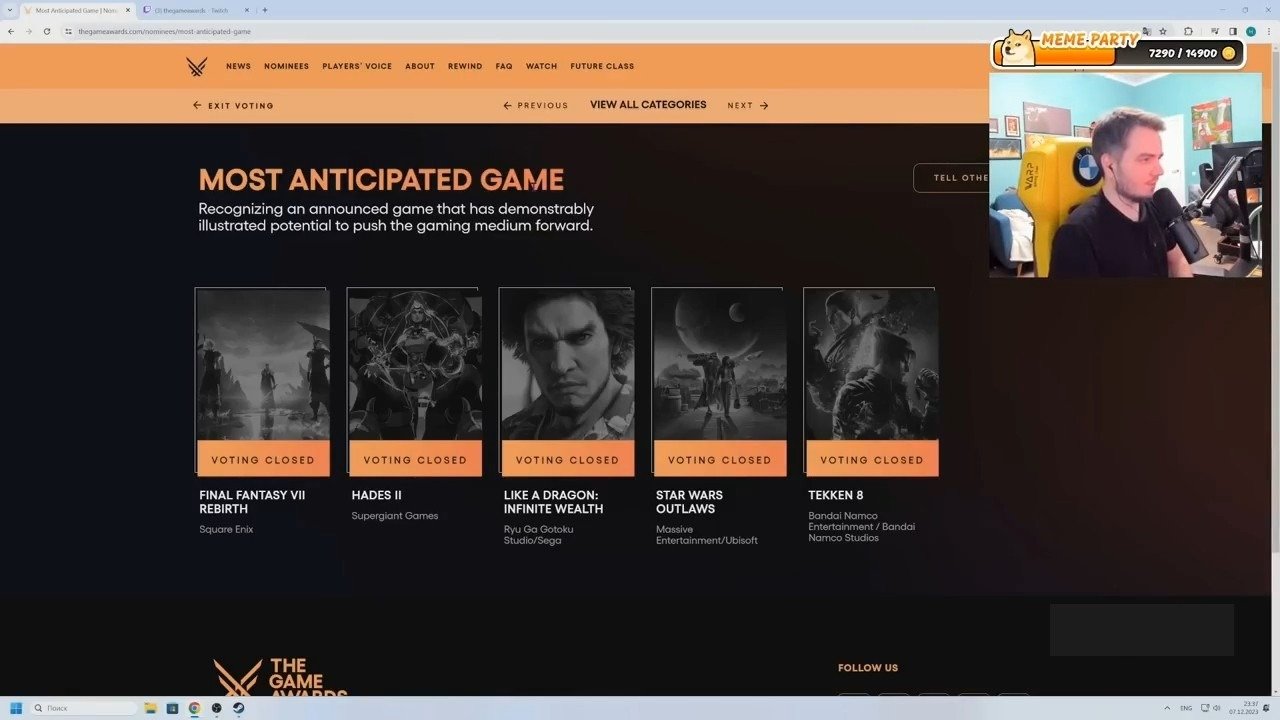View site information icon in address bar
The width and height of the screenshot is (1280, 720).
68,31
